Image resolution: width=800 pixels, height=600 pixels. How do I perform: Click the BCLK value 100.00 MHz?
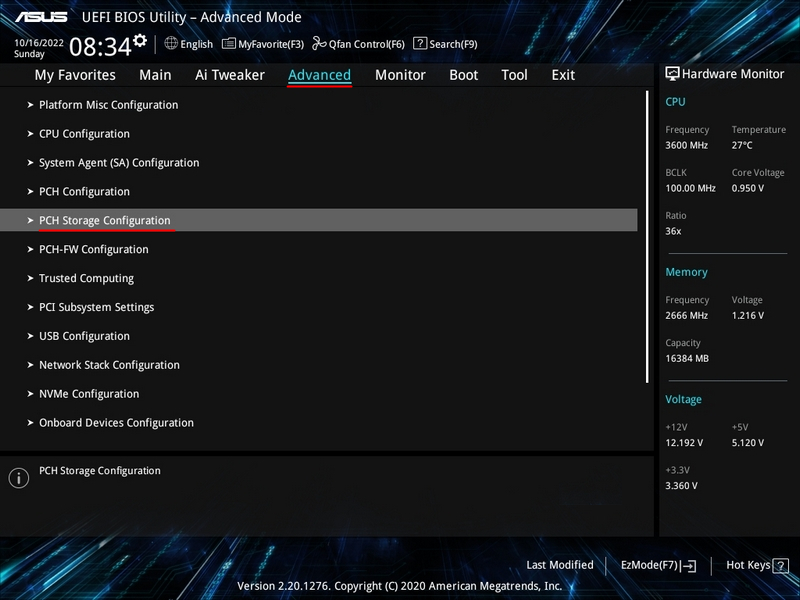click(x=690, y=188)
